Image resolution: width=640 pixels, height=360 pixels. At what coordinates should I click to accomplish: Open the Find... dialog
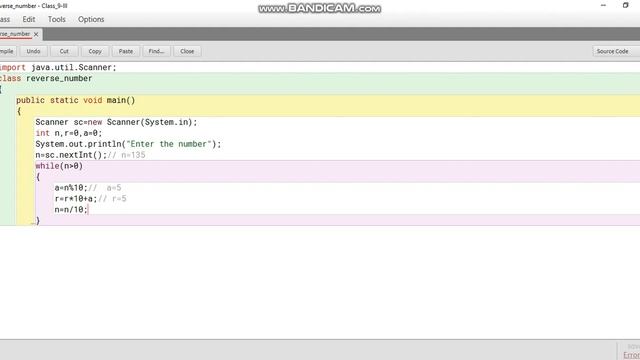tap(156, 51)
